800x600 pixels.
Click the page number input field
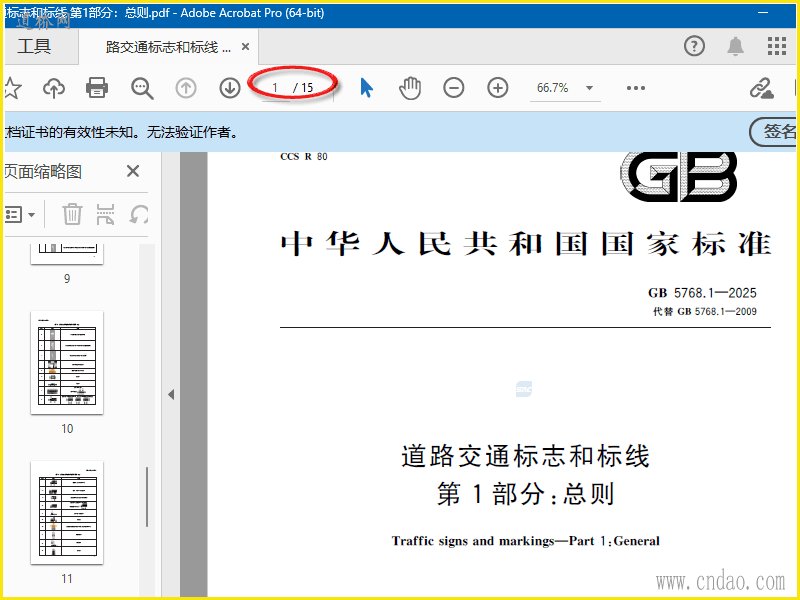[x=276, y=88]
